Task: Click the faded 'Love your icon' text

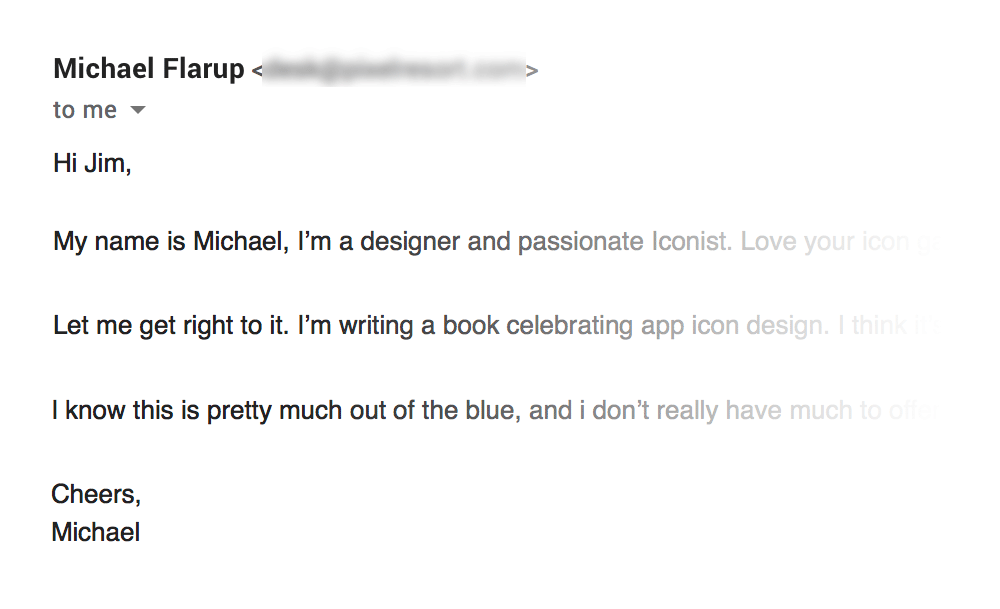Action: (825, 242)
